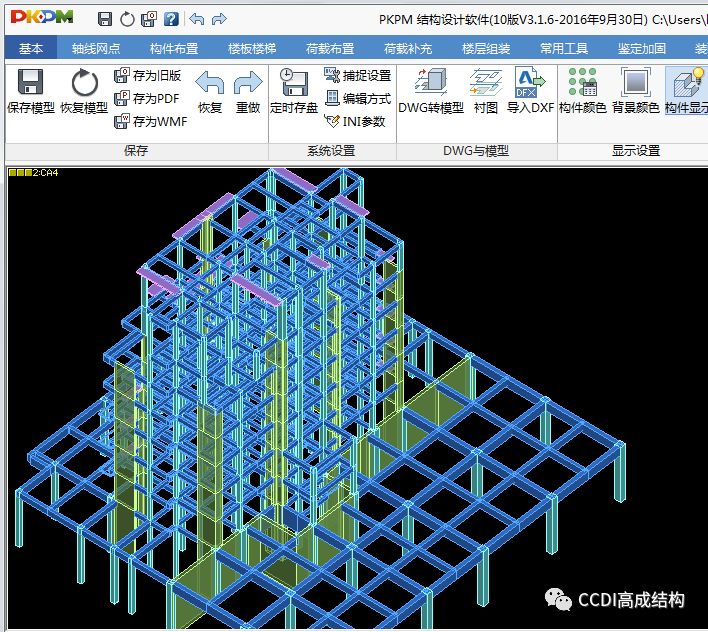Open 构件颜色 component color settings

583,91
